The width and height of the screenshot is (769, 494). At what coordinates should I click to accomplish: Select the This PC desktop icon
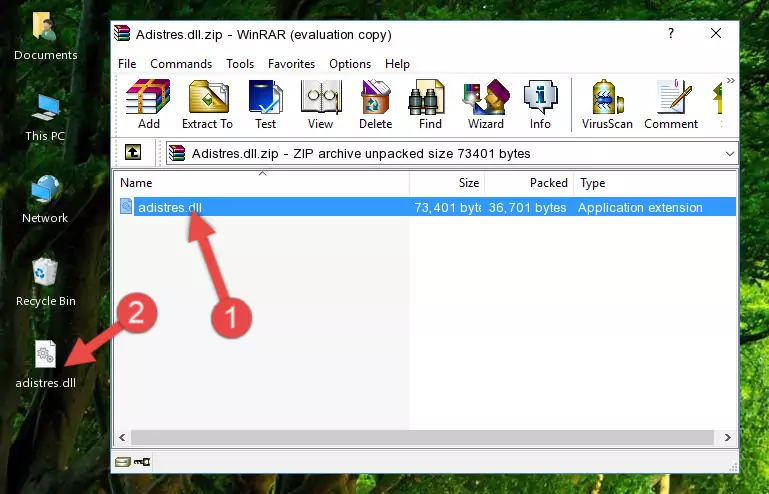(45, 118)
